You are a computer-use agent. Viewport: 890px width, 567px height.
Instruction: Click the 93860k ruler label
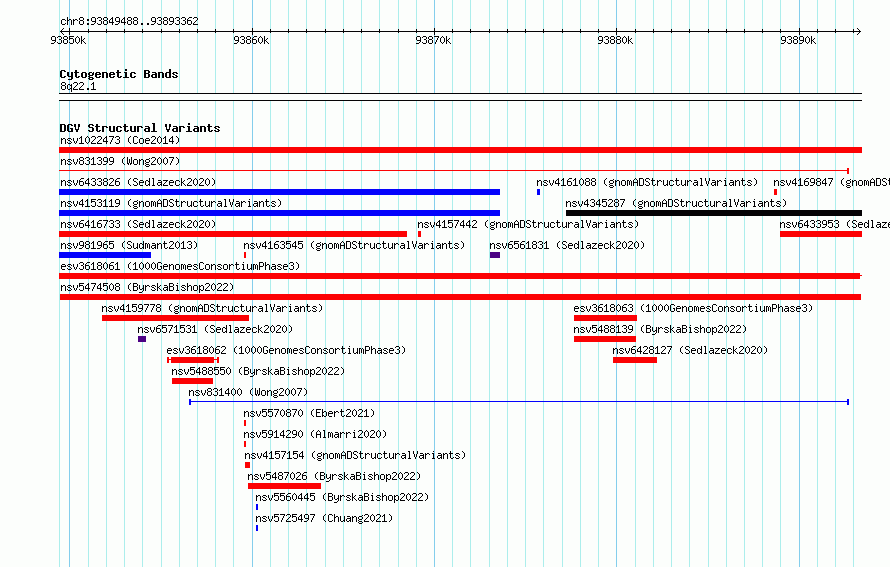pyautogui.click(x=251, y=40)
